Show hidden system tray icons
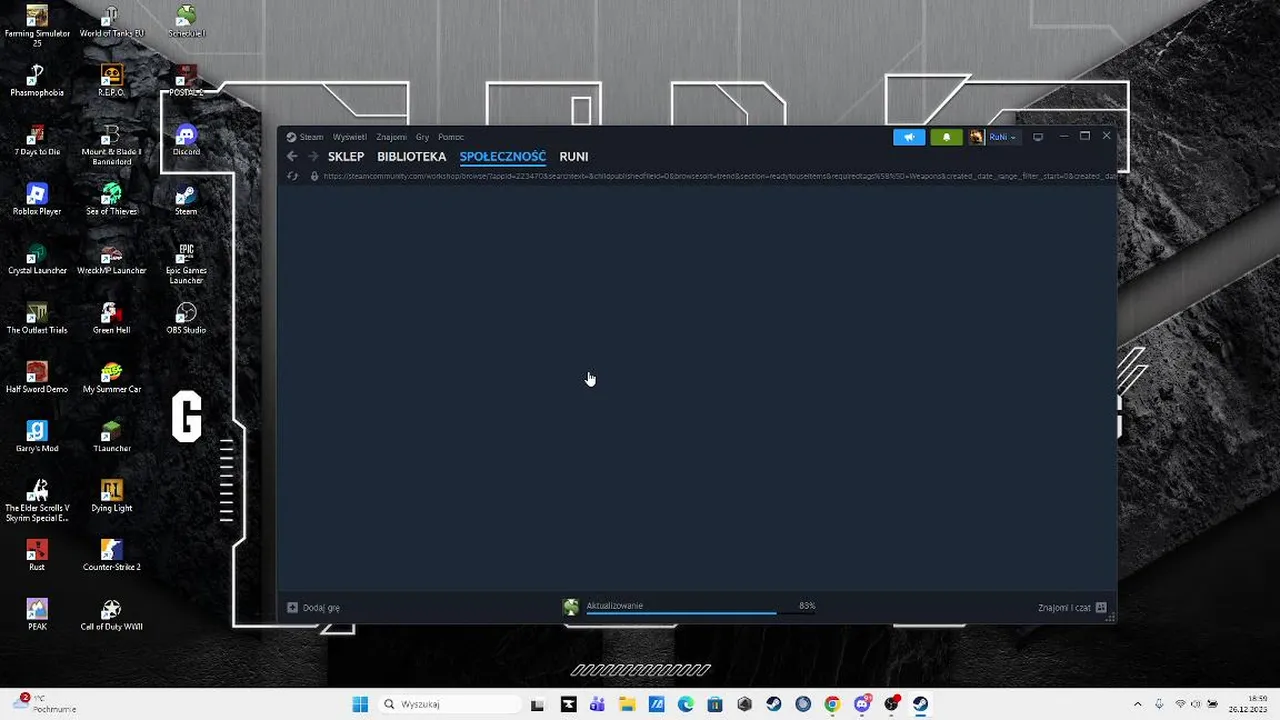Viewport: 1280px width, 720px height. coord(1137,704)
